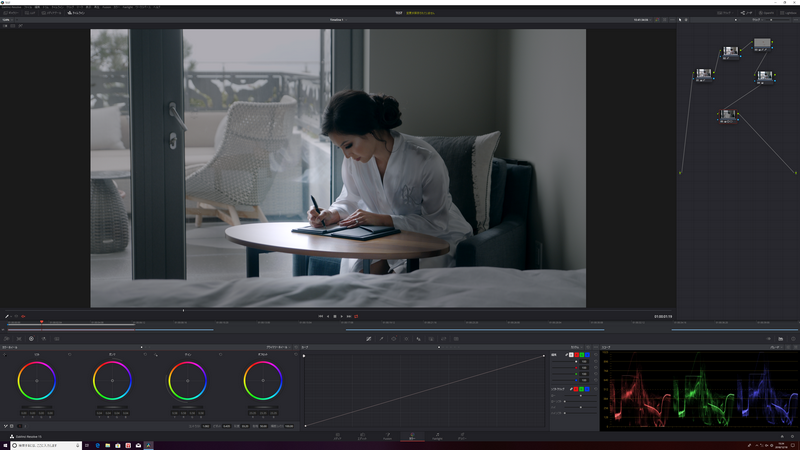This screenshot has height=450, width=800.
Task: Pick white point with Gain eyedropper
Action: tap(156, 354)
